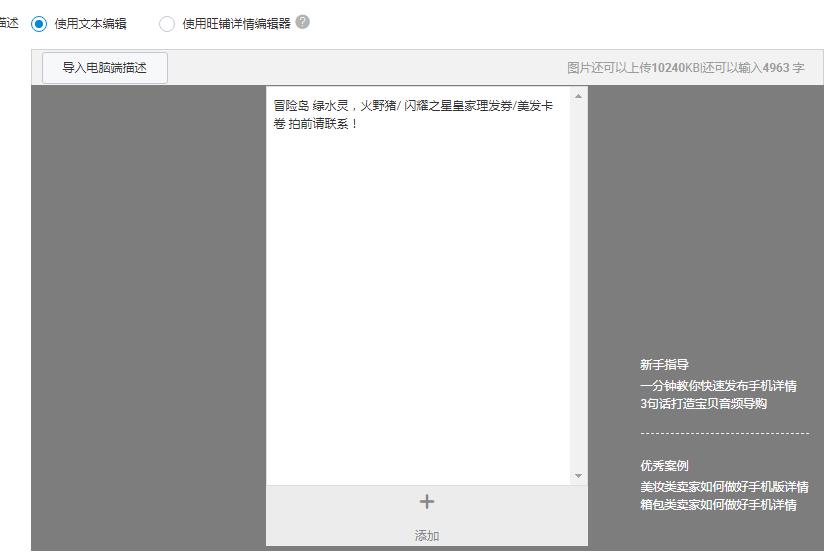Screen dimensions: 834x559
Task: Open 3句话打造宝贝音频导购 link
Action: tap(703, 404)
